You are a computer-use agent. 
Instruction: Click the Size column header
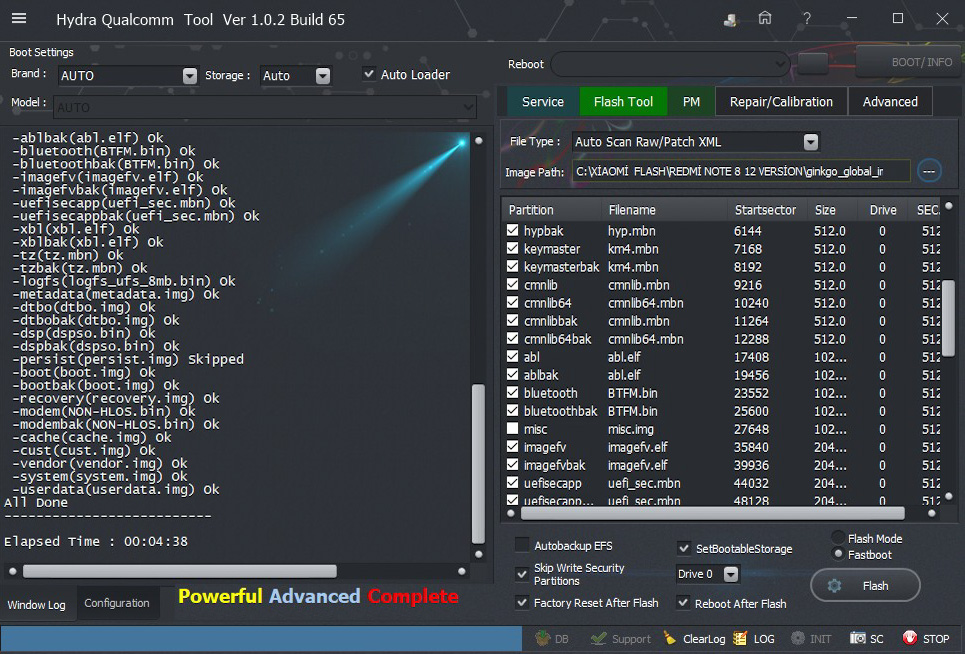(831, 210)
